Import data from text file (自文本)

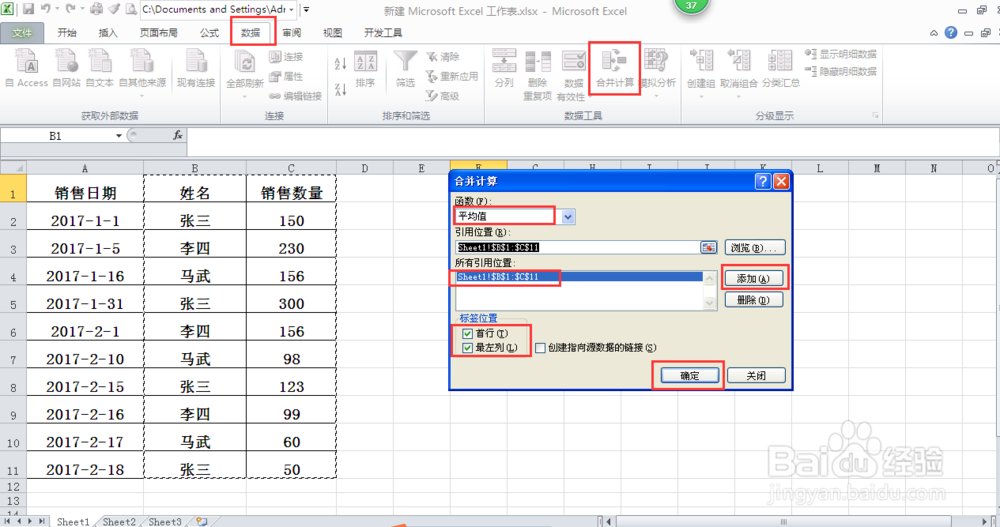(99, 69)
